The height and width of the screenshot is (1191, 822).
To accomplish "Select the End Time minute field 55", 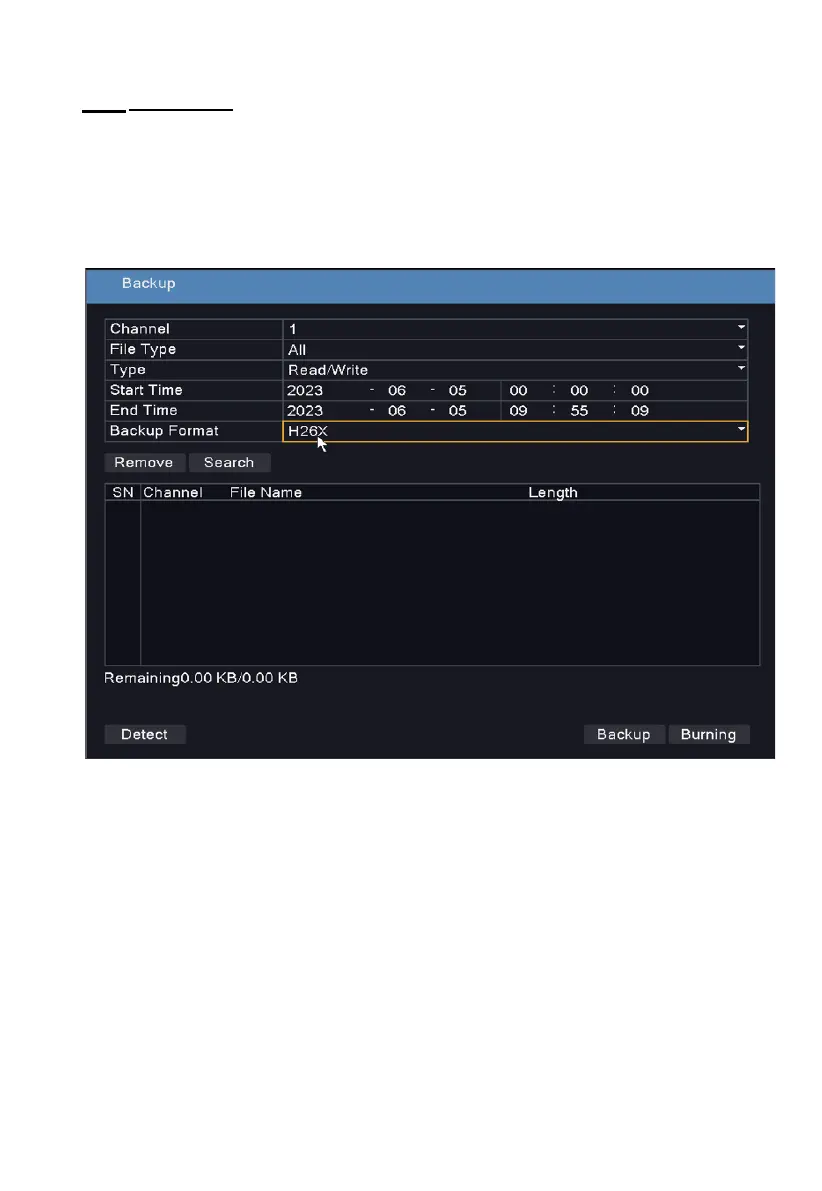I will click(579, 411).
